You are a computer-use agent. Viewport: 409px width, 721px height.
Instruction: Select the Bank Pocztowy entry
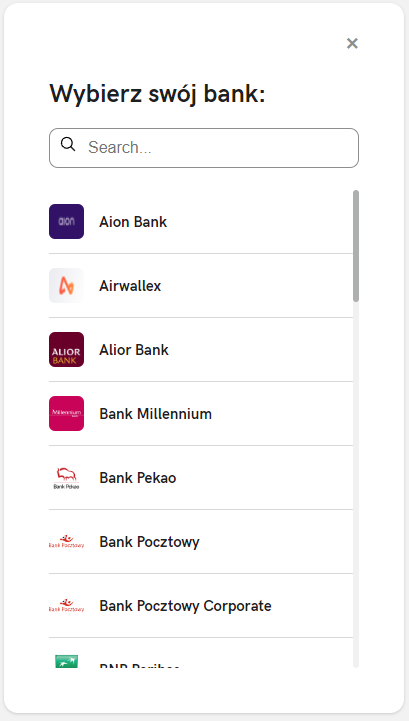point(201,541)
